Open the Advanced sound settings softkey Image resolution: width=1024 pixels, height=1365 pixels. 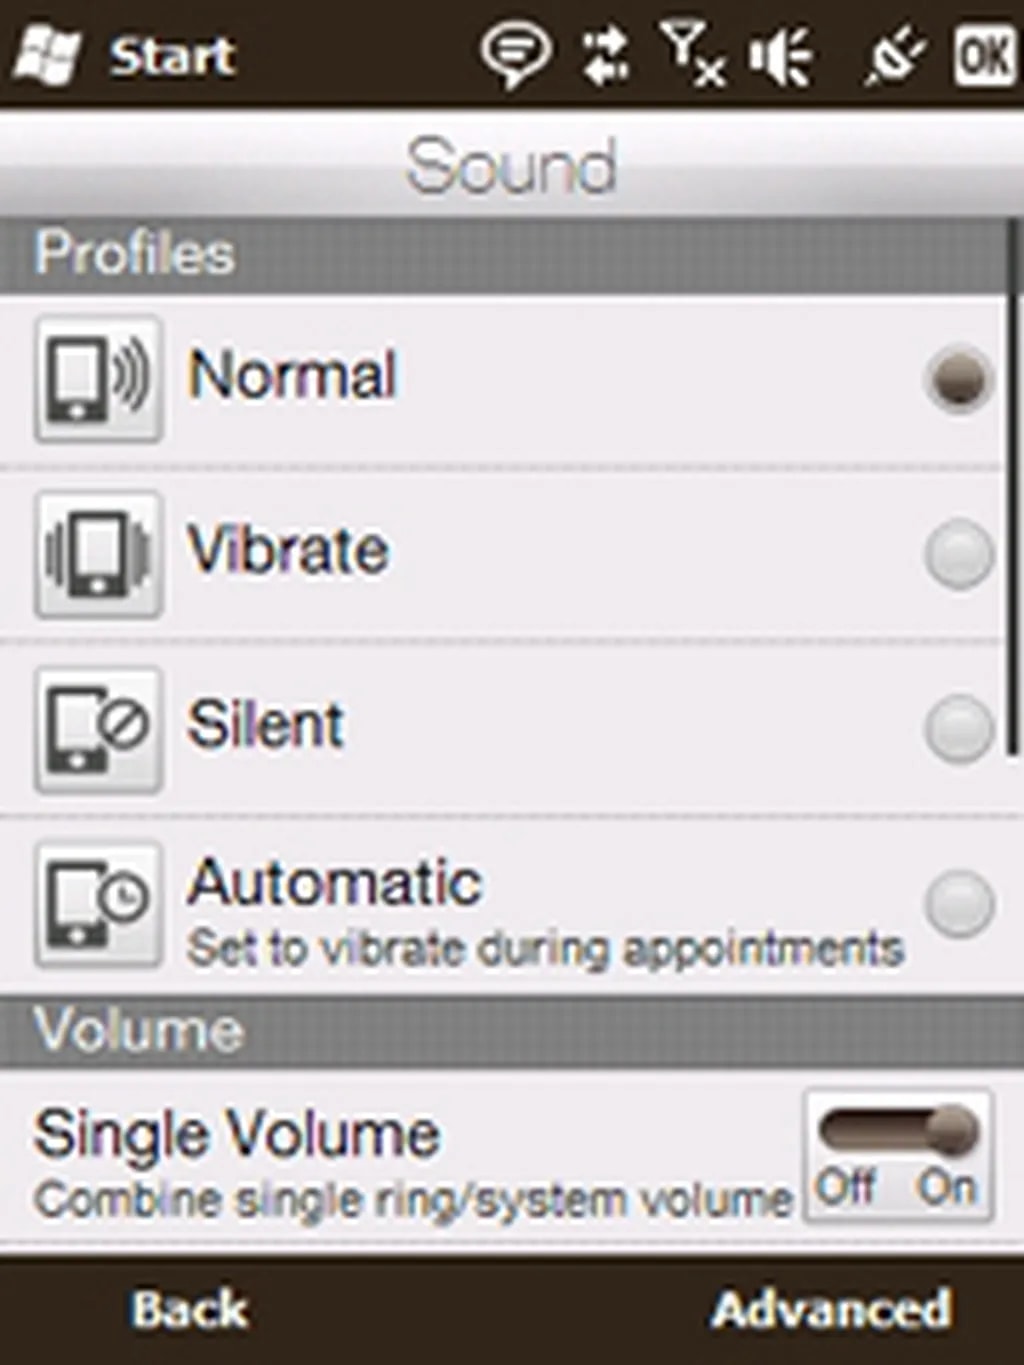click(x=830, y=1309)
